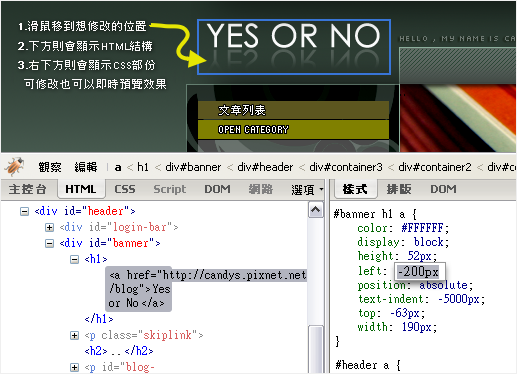Collapse the div id="banner" node

click(49, 243)
